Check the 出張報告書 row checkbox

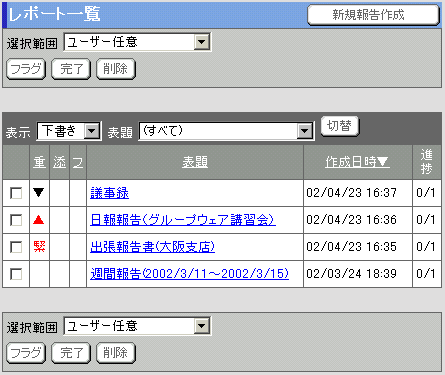point(16,247)
